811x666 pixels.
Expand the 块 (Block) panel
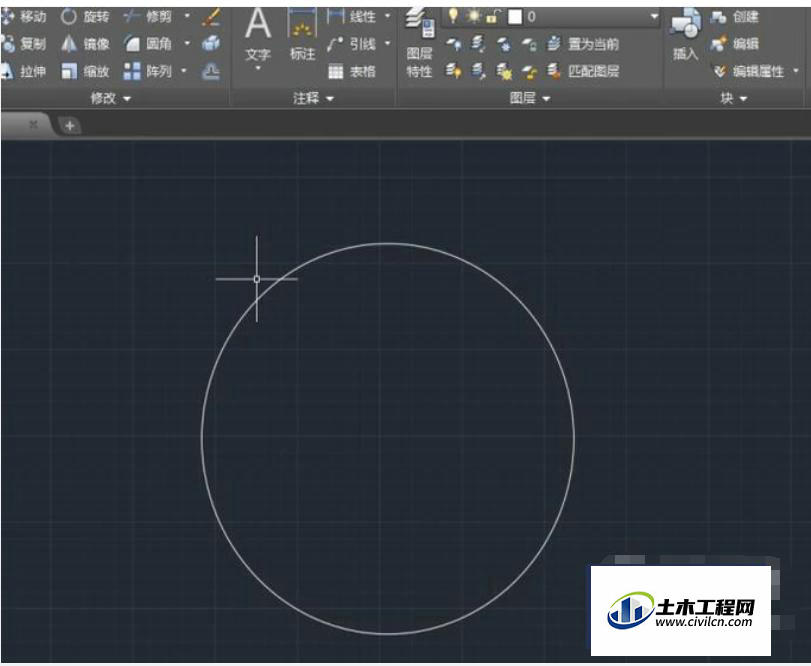point(734,98)
